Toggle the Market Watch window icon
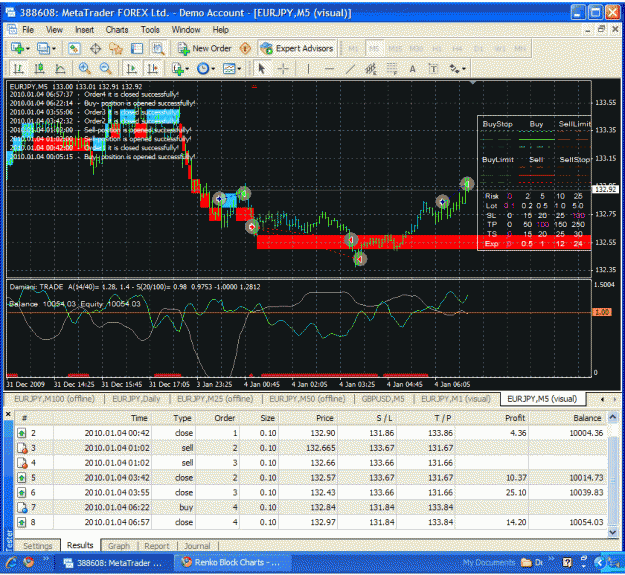The height and width of the screenshot is (575, 625). click(74, 49)
